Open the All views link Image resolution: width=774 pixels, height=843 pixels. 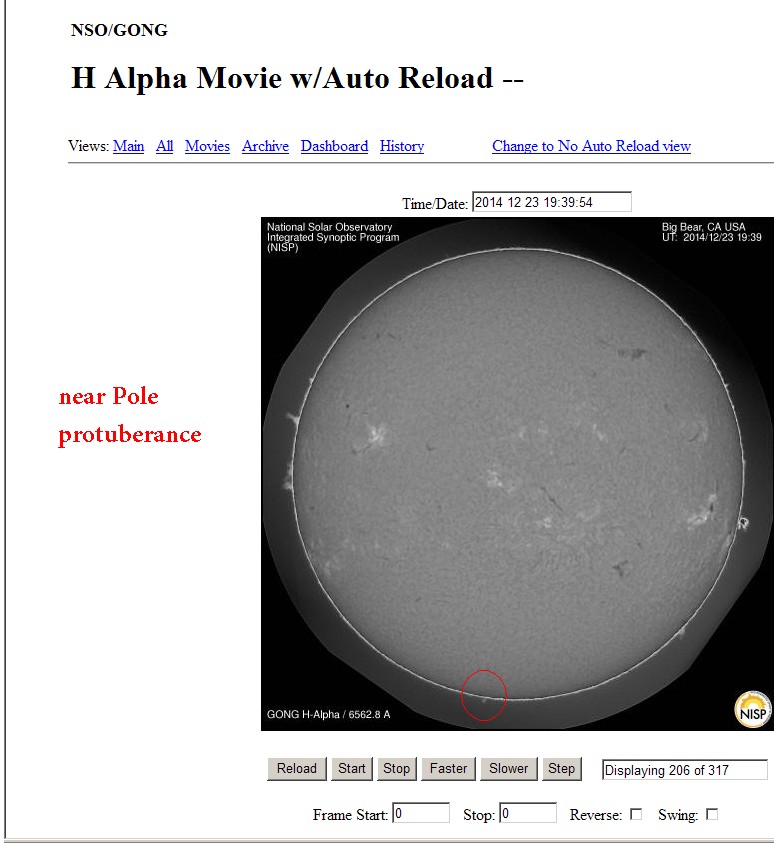pyautogui.click(x=164, y=146)
